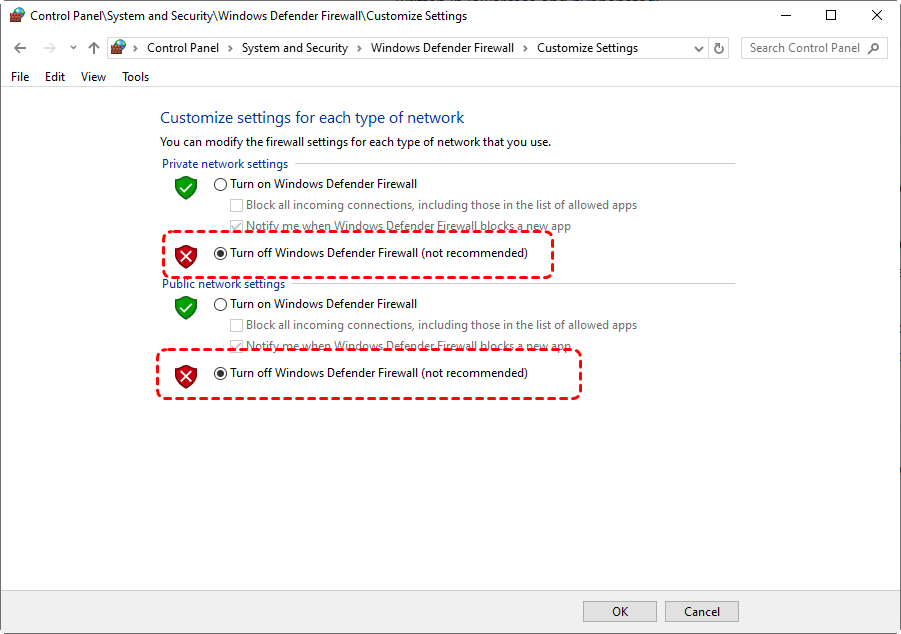Click the Back navigation arrow

coord(20,48)
